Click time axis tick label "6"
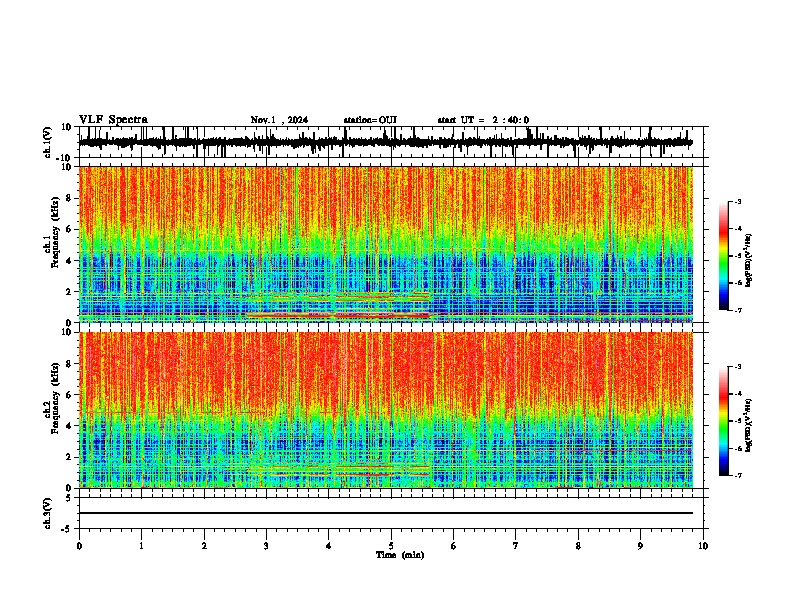The height and width of the screenshot is (612, 792). coord(454,546)
